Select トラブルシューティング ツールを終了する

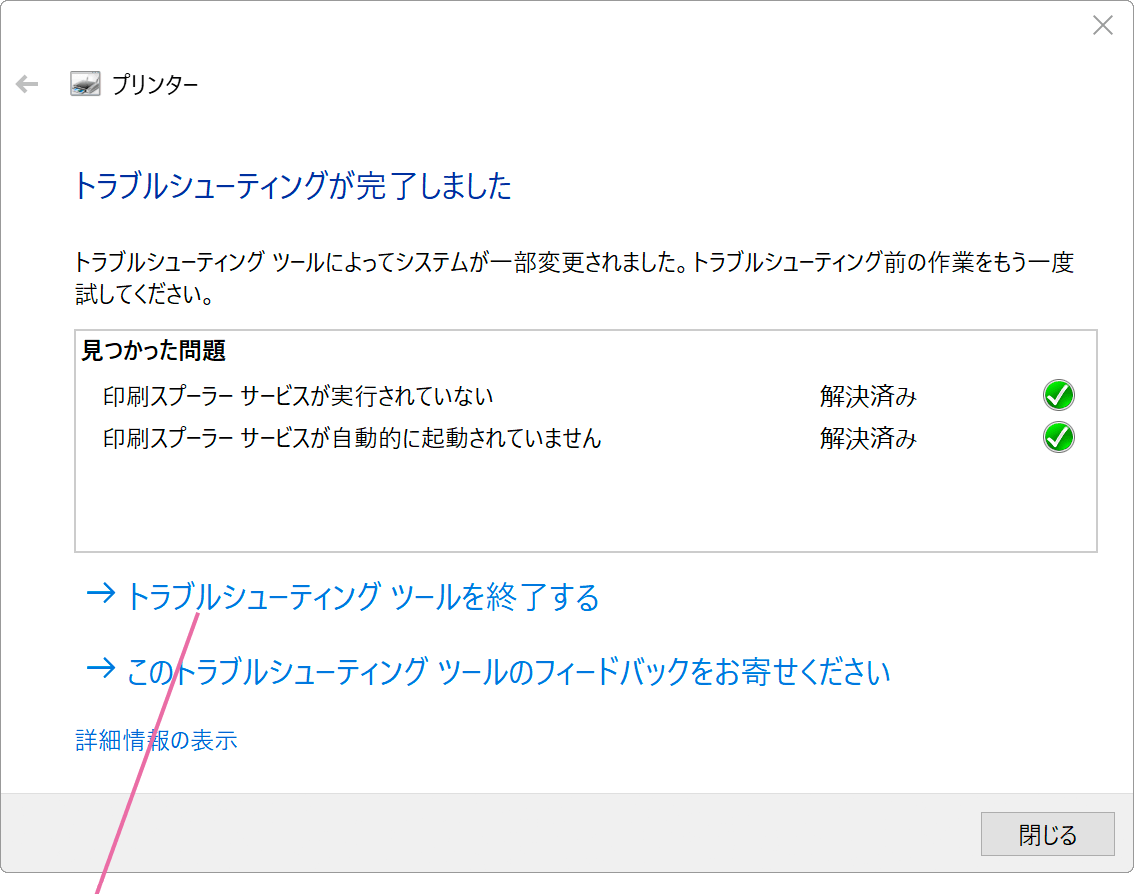[x=362, y=598]
